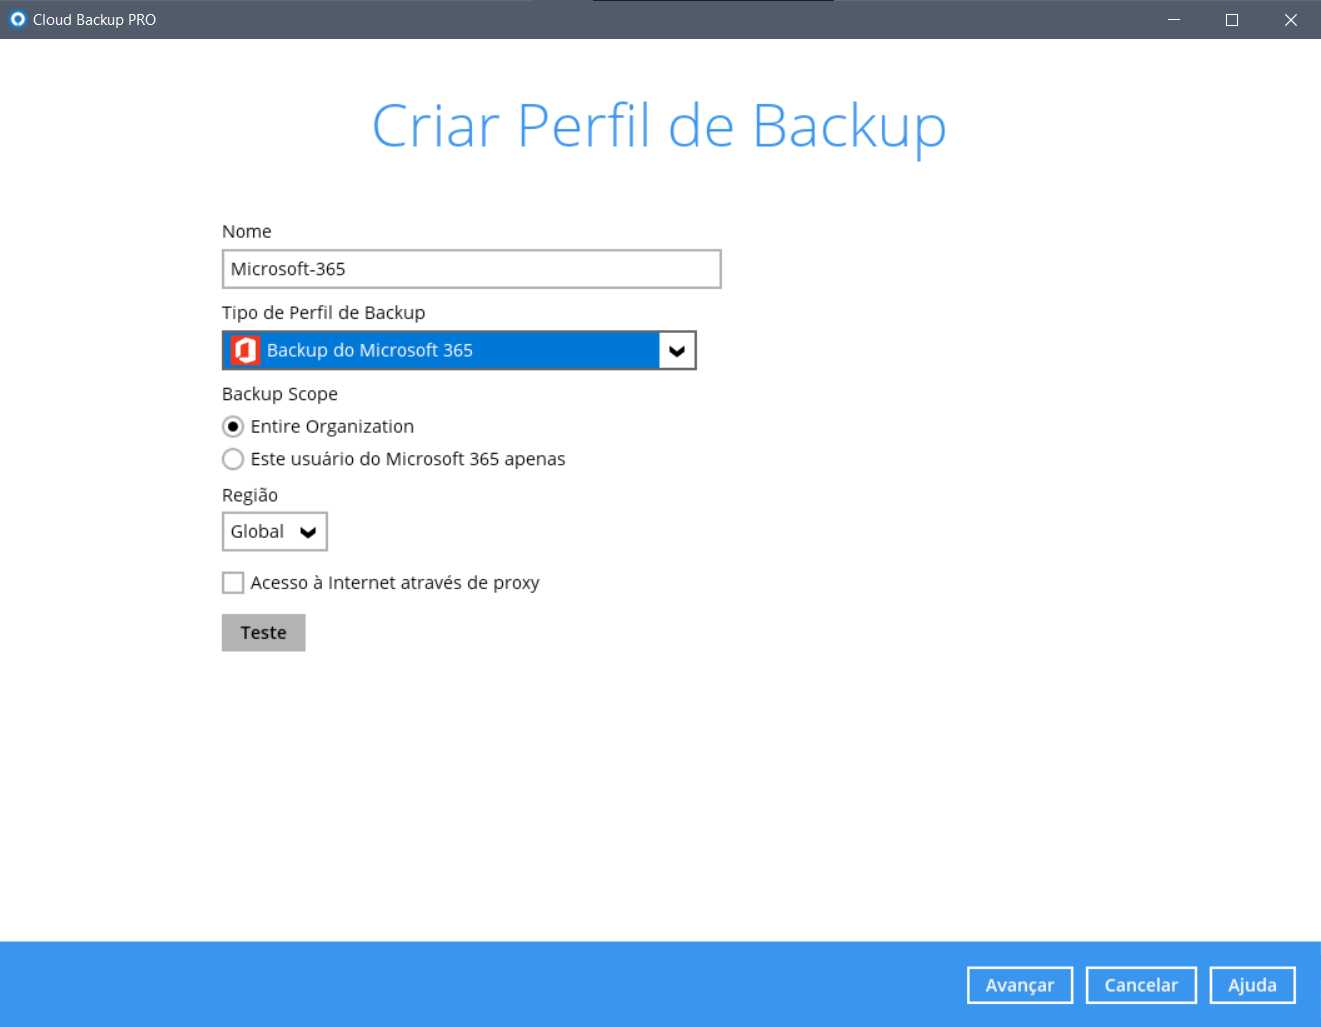Click the Cancelar button
Image resolution: width=1321 pixels, height=1027 pixels.
[1141, 985]
